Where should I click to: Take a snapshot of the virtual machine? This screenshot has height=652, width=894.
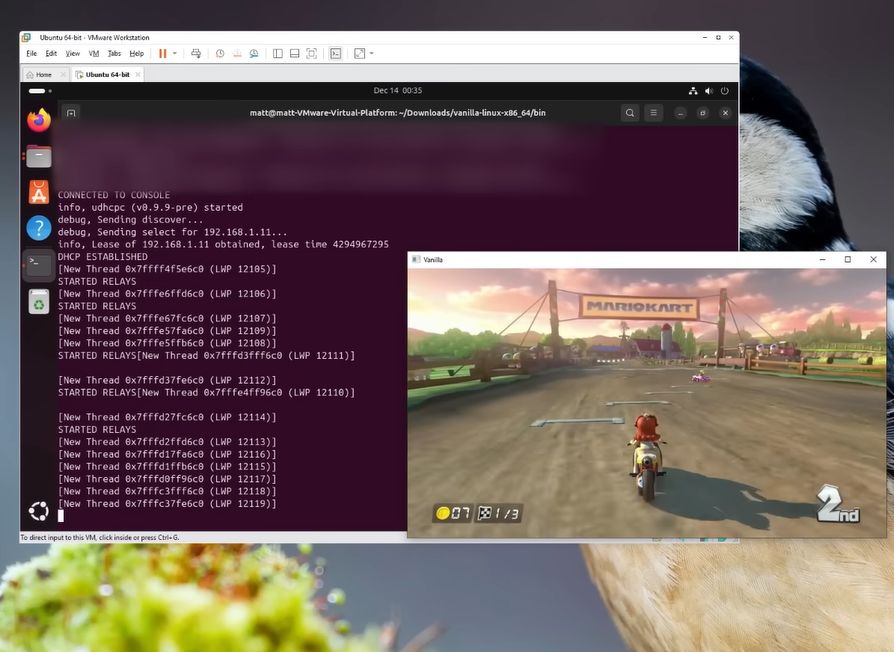(x=218, y=53)
